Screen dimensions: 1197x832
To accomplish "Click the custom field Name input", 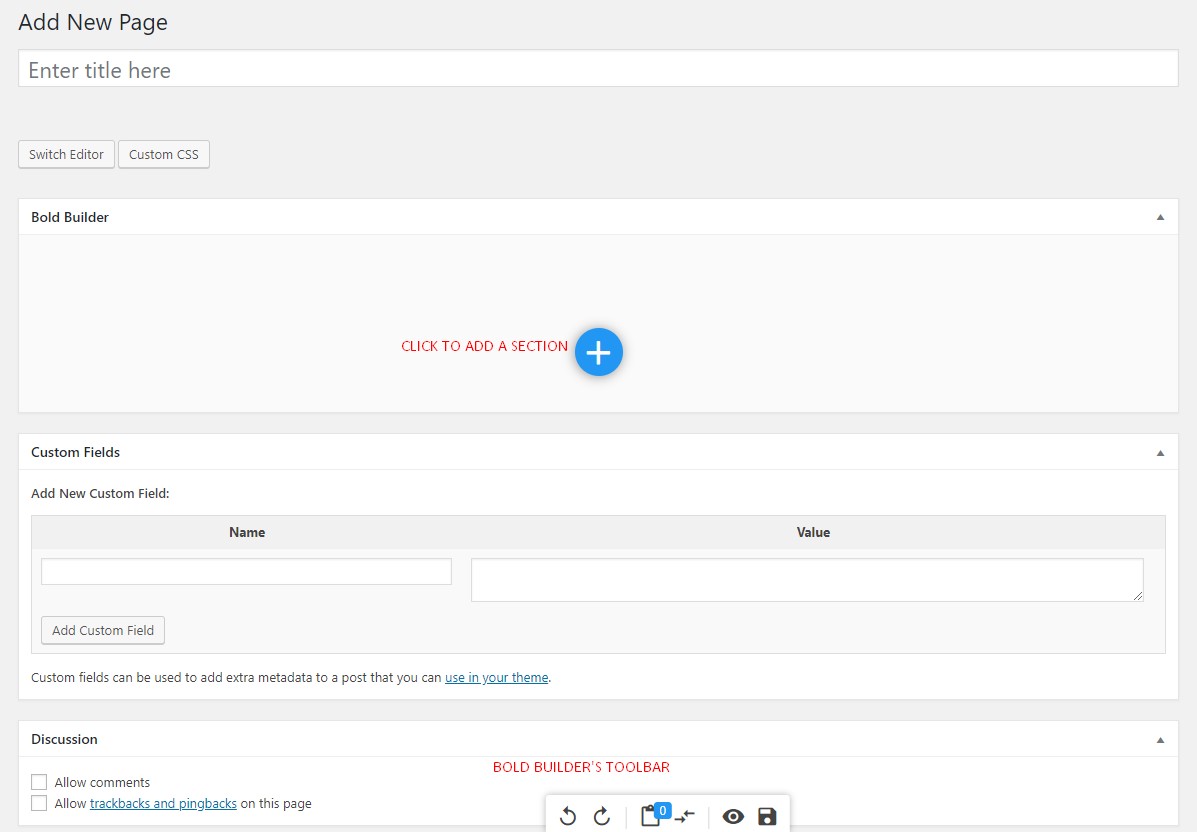I will pyautogui.click(x=247, y=572).
